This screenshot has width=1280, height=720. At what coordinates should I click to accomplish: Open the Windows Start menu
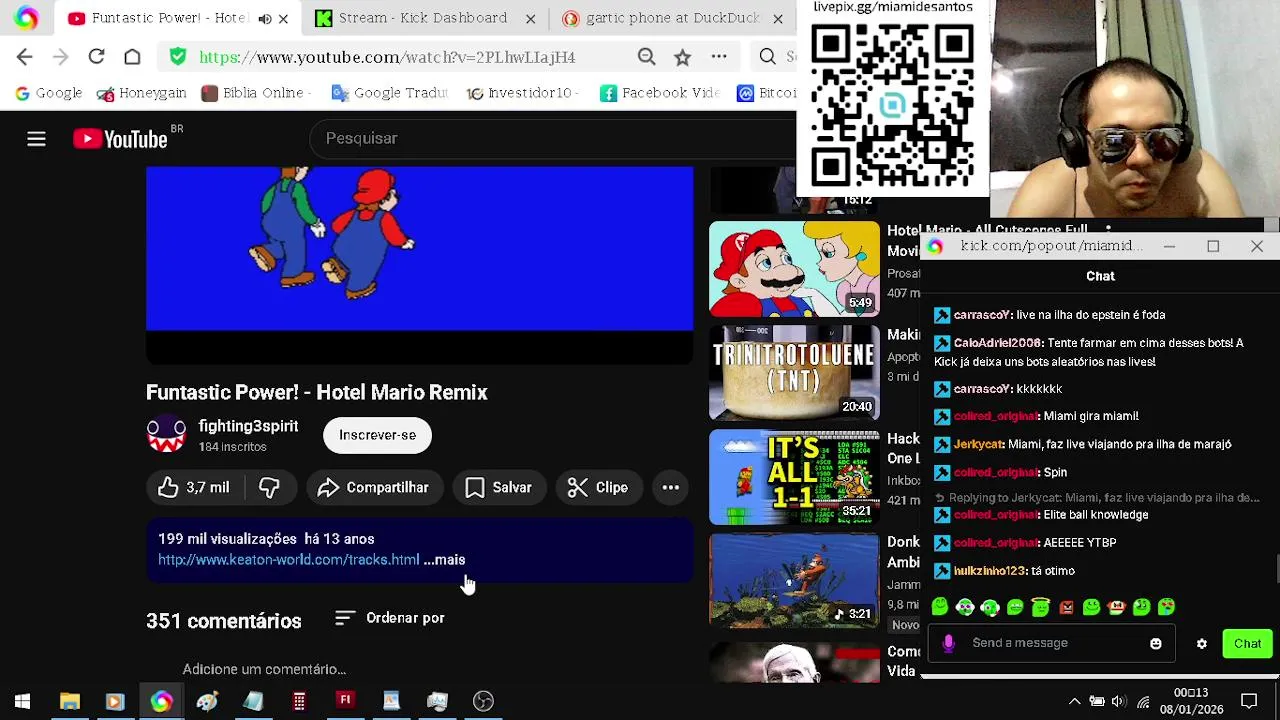click(22, 701)
